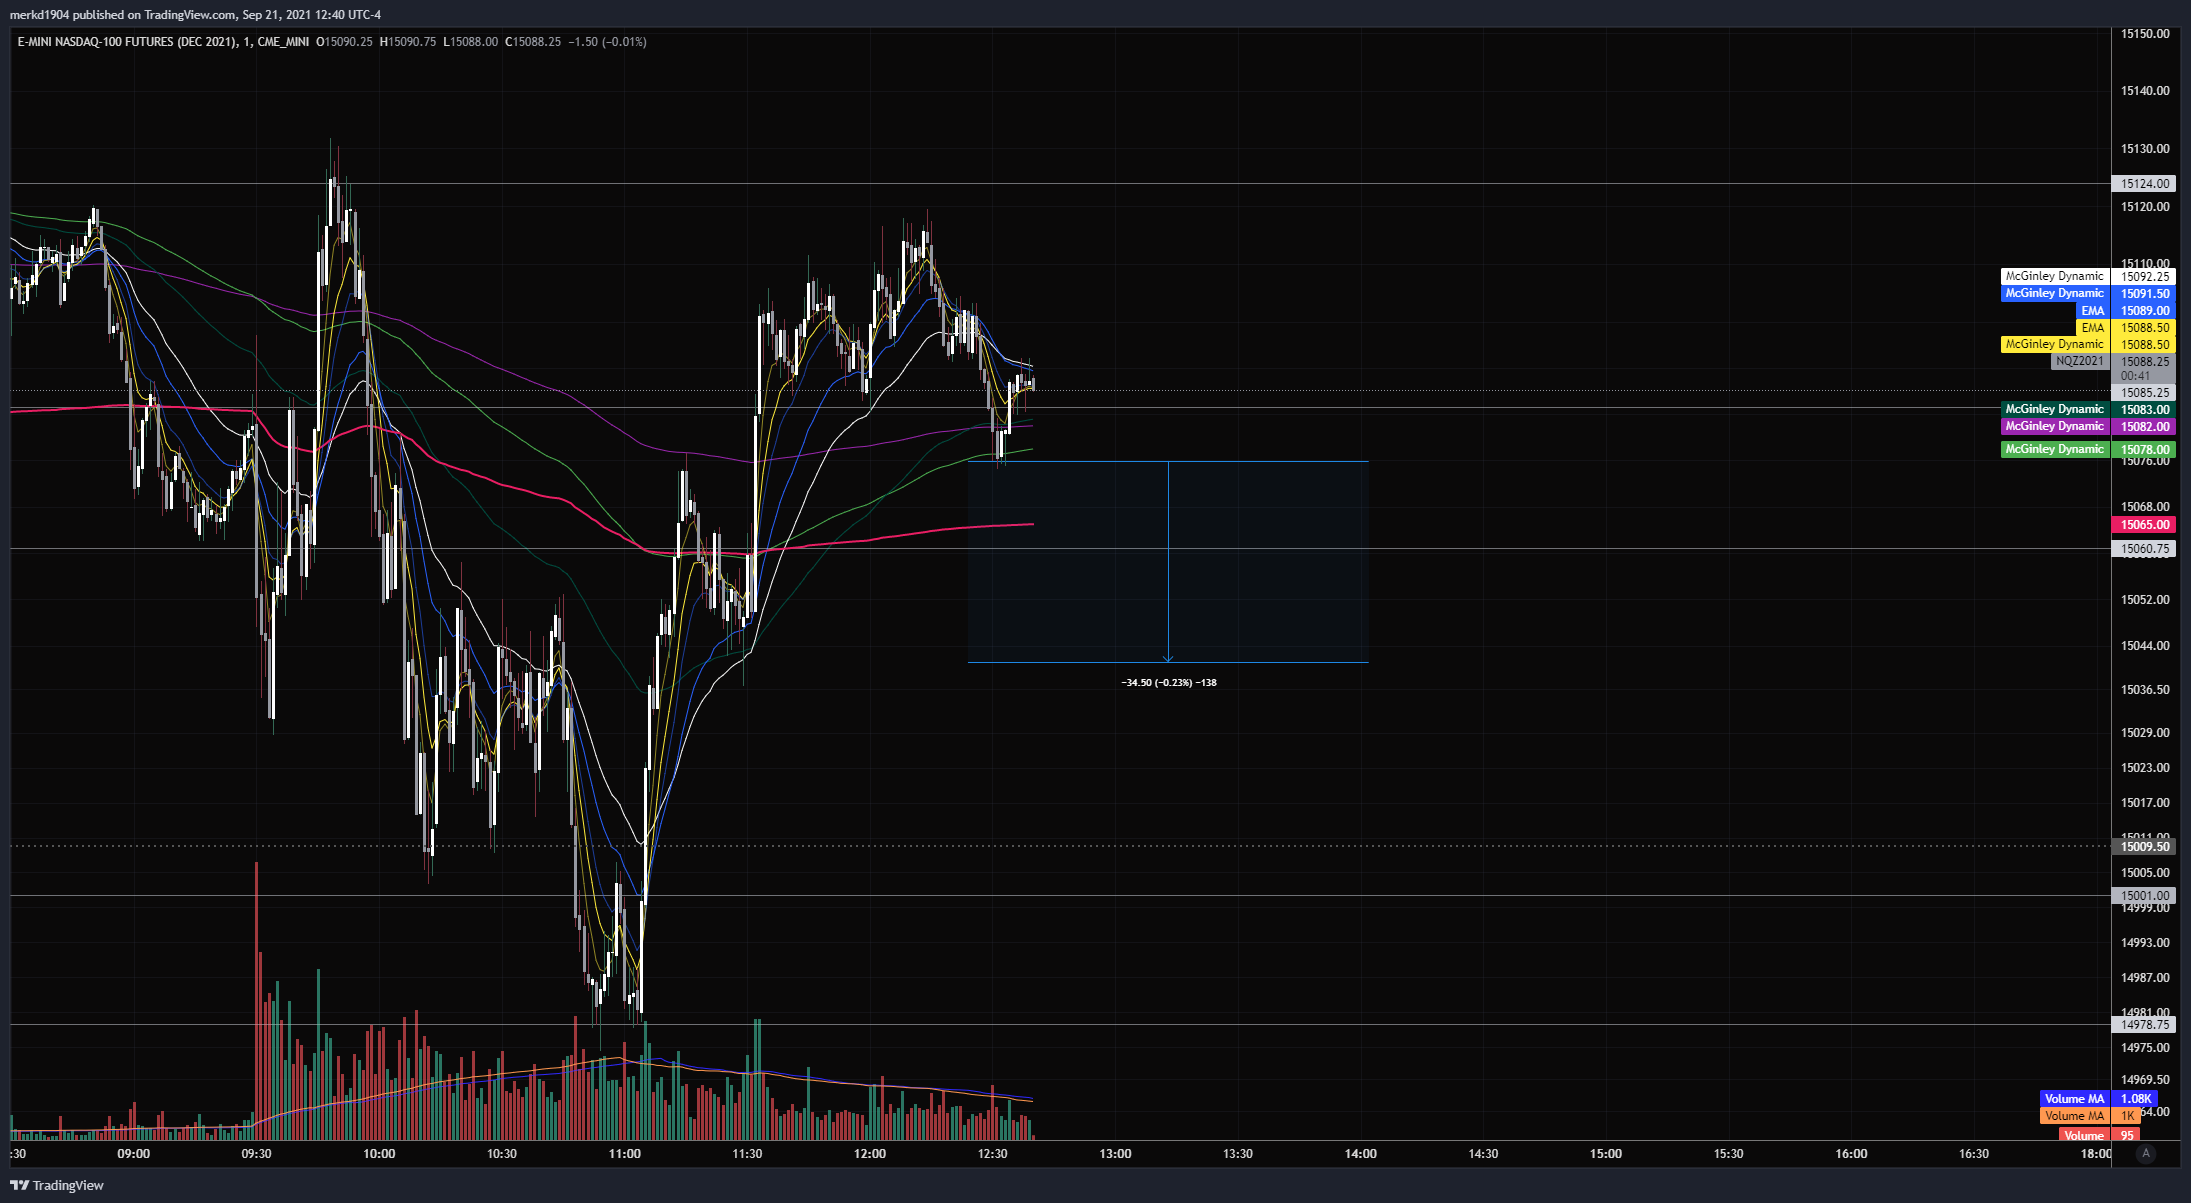
Task: Select the blue McGinley Dynamic 15091.50 label
Action: pyautogui.click(x=2088, y=293)
